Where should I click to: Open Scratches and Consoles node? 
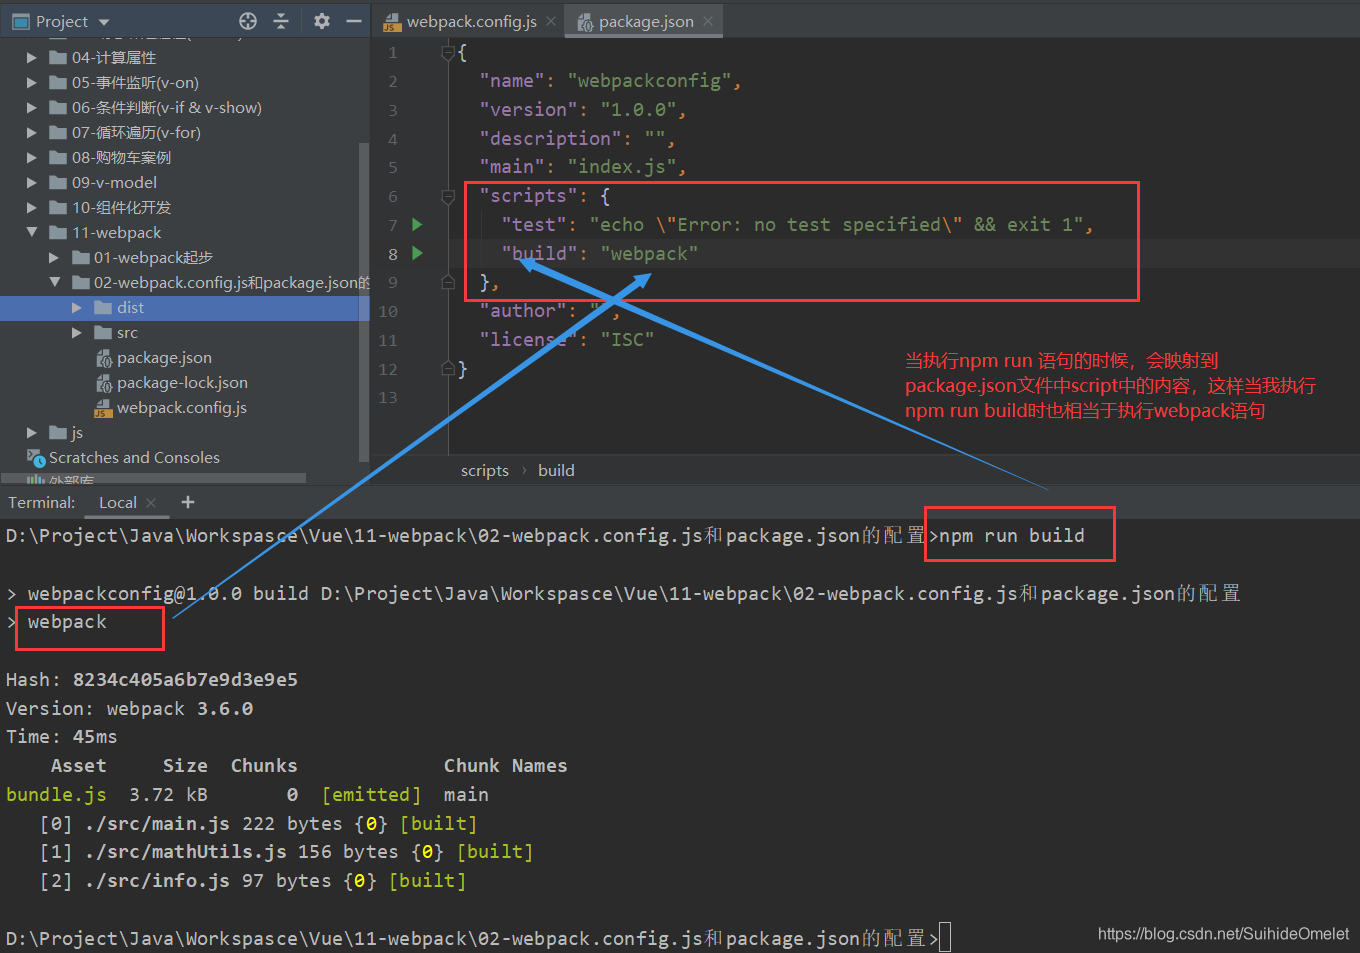(134, 458)
